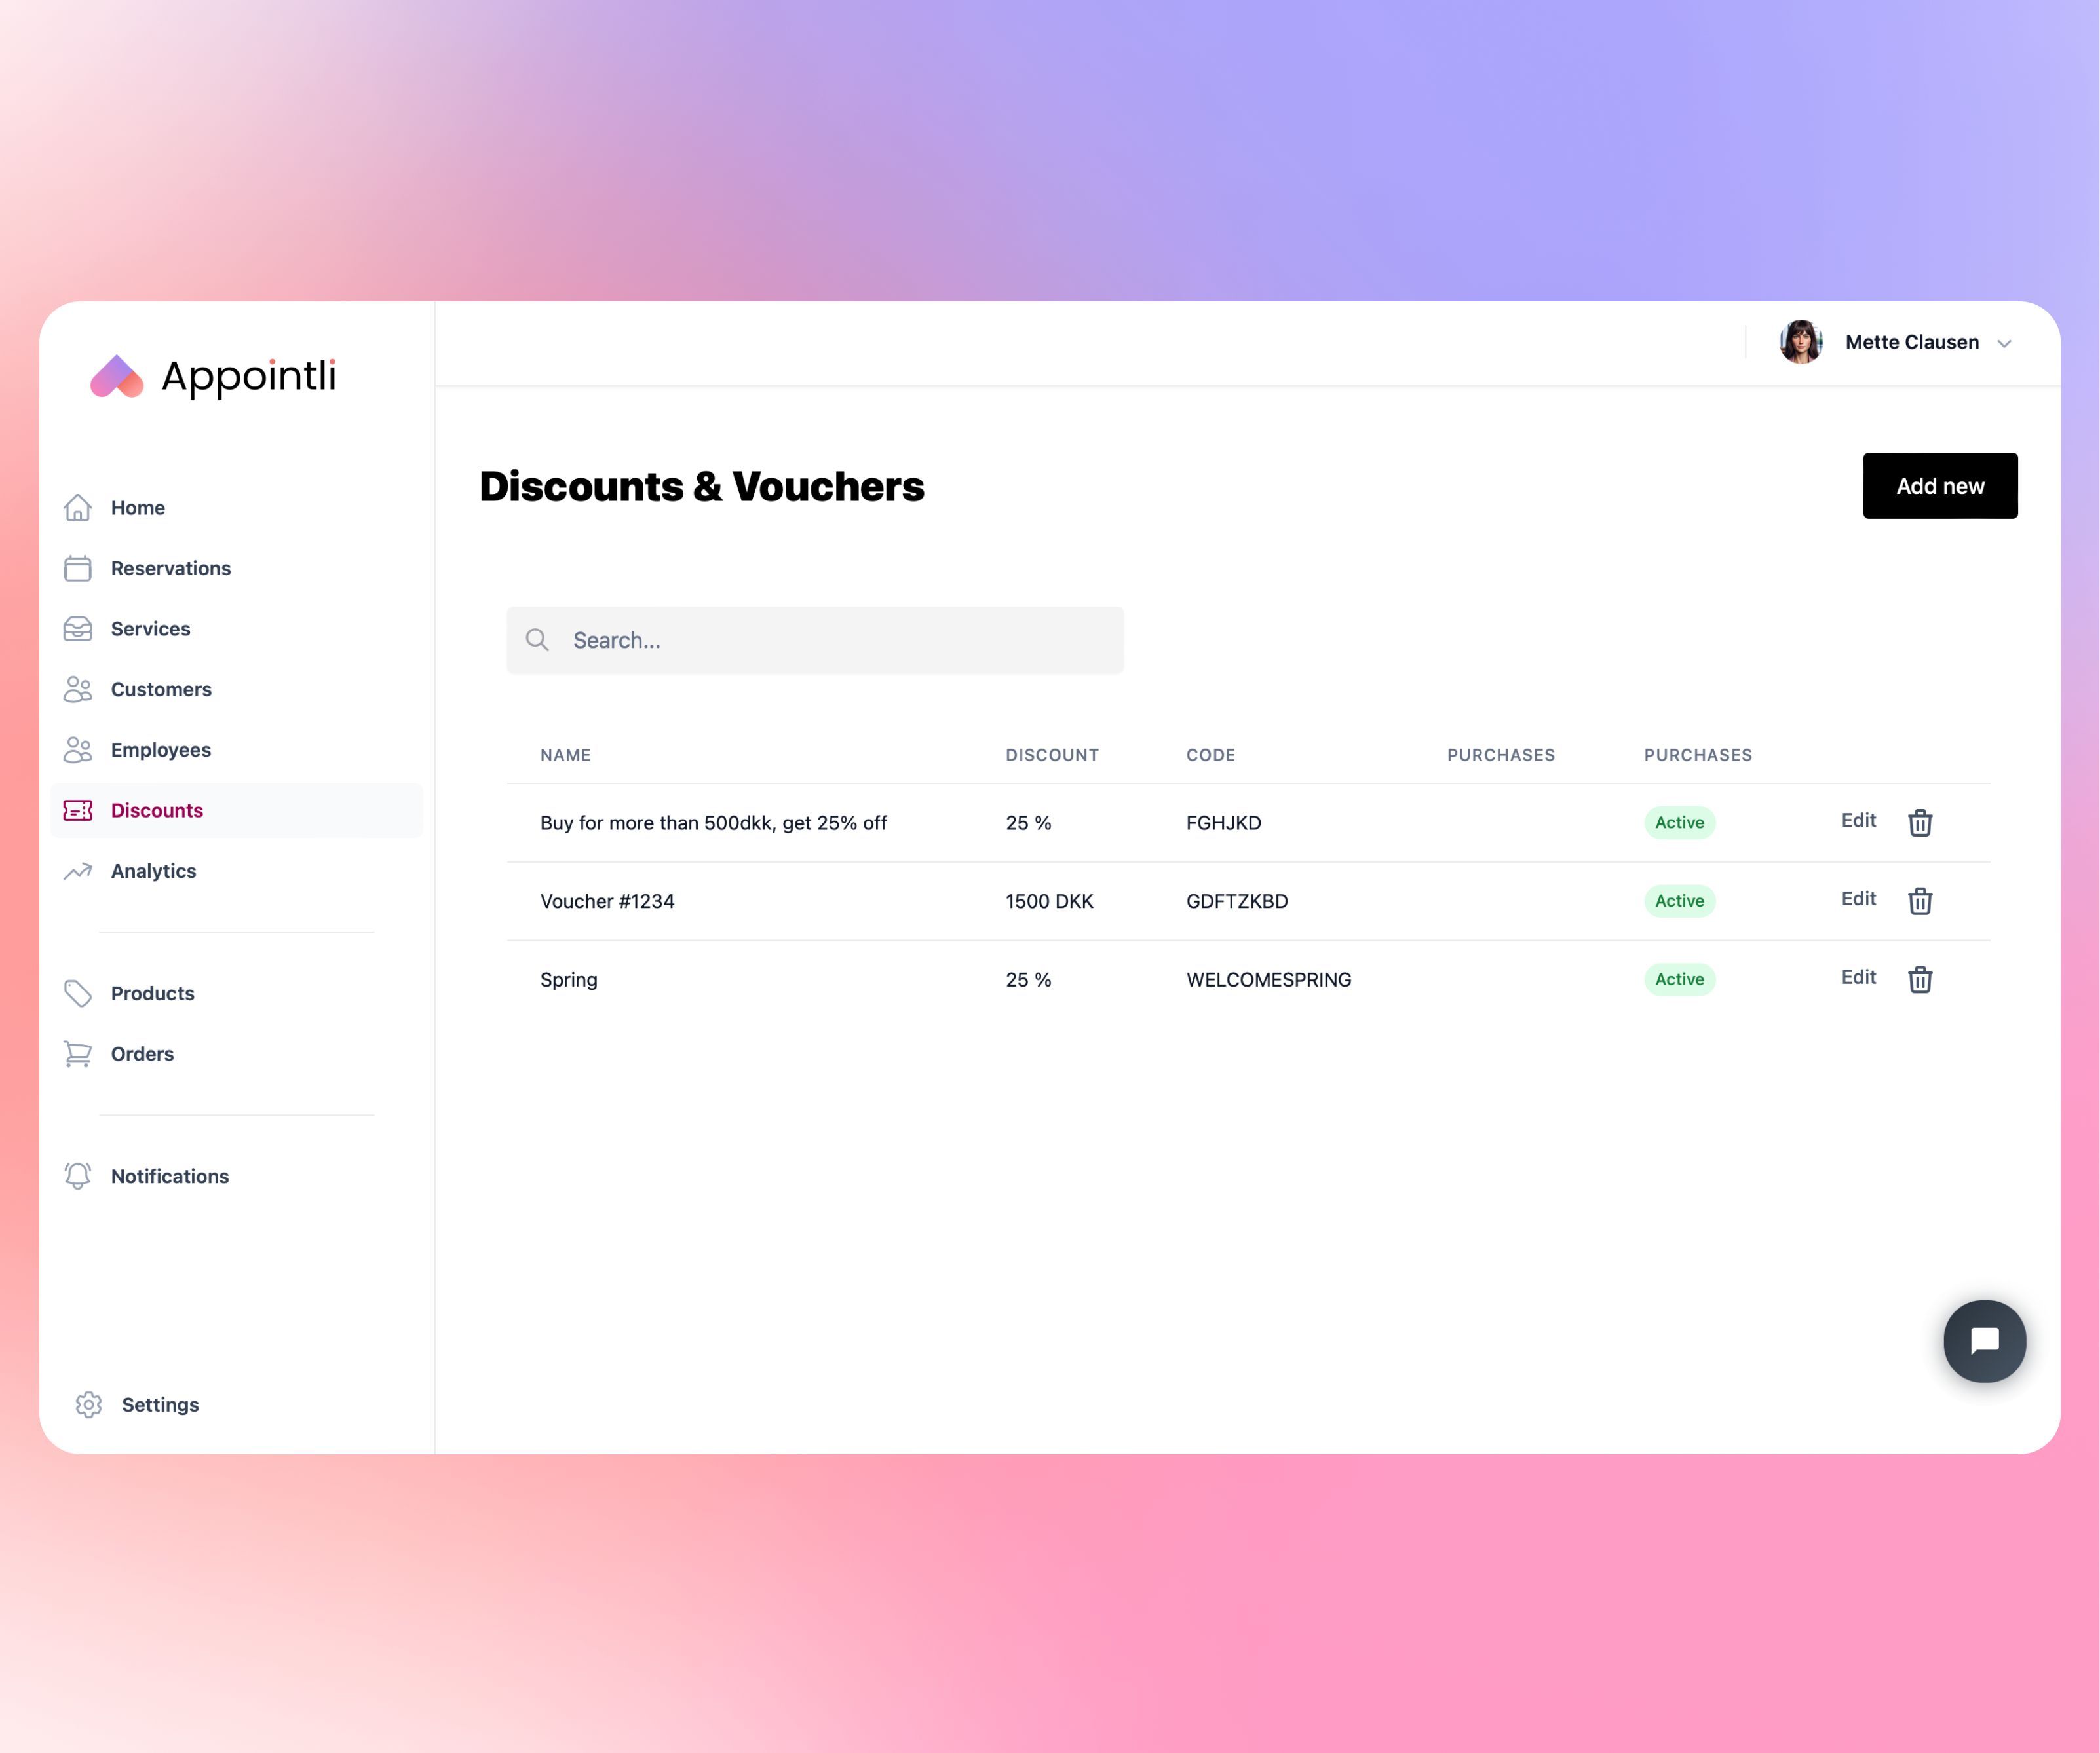
Task: Go to the Customers section
Action: click(161, 689)
